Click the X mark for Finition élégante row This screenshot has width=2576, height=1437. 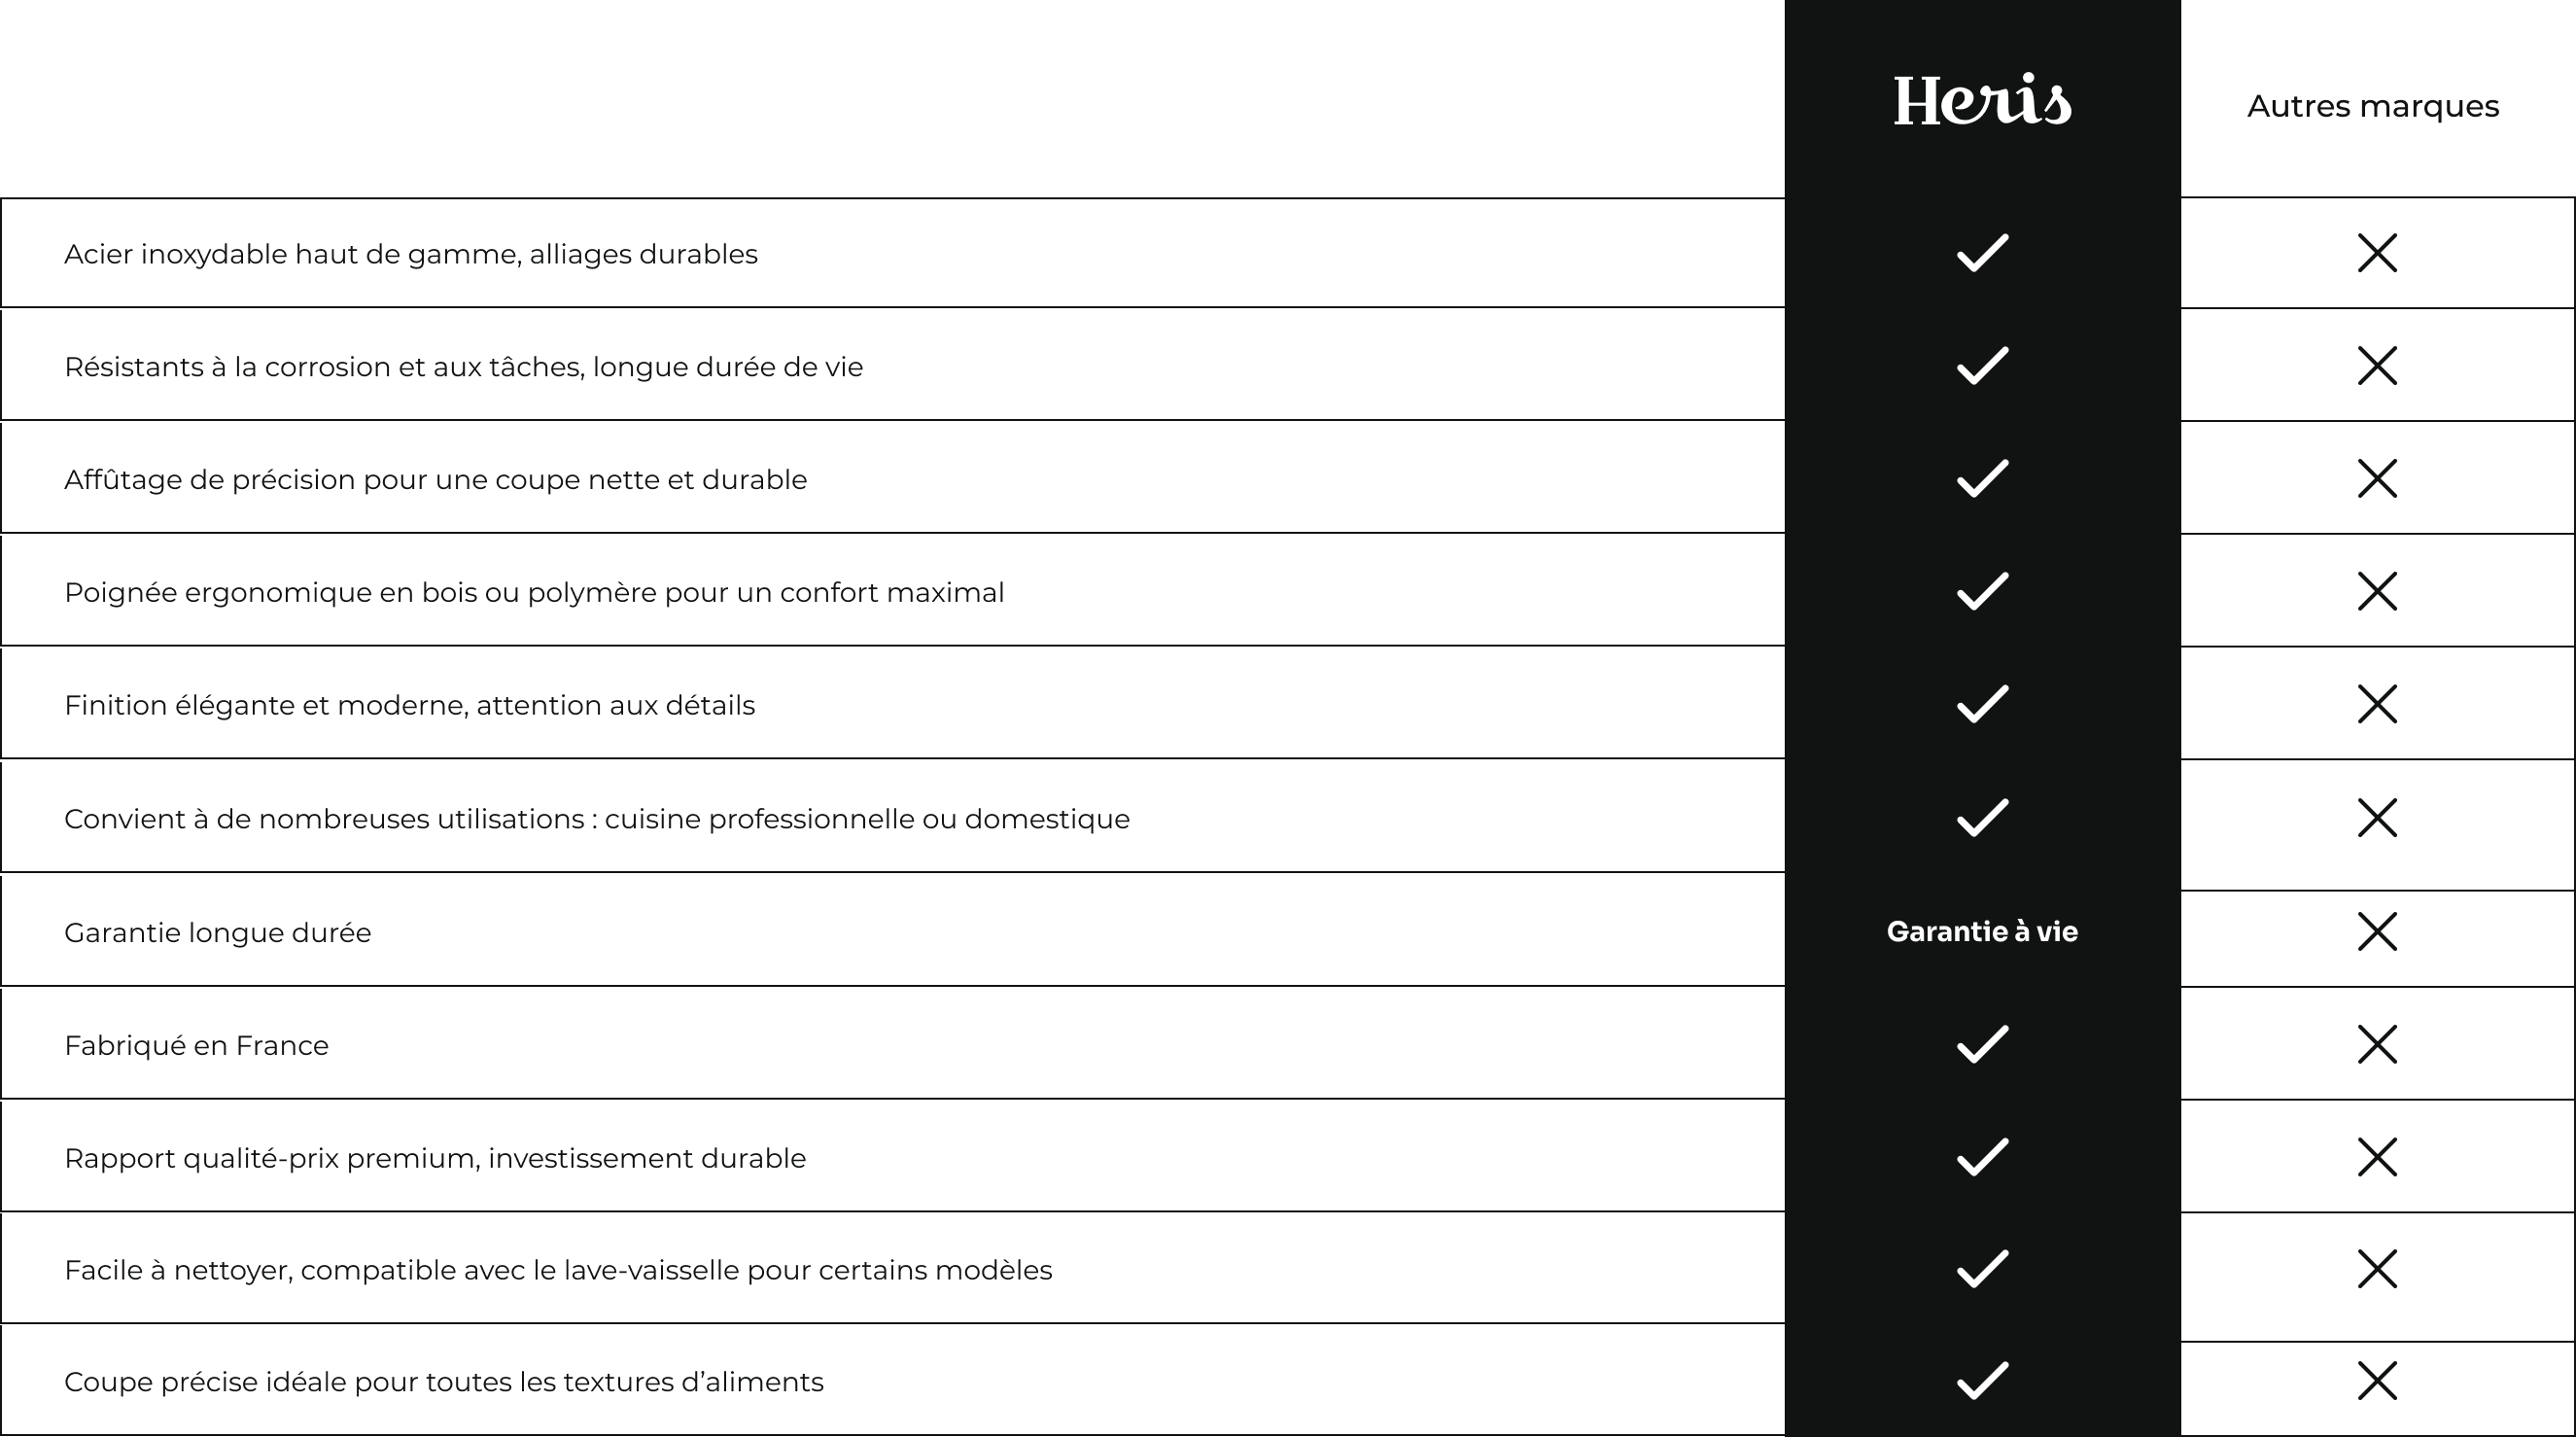[2377, 704]
